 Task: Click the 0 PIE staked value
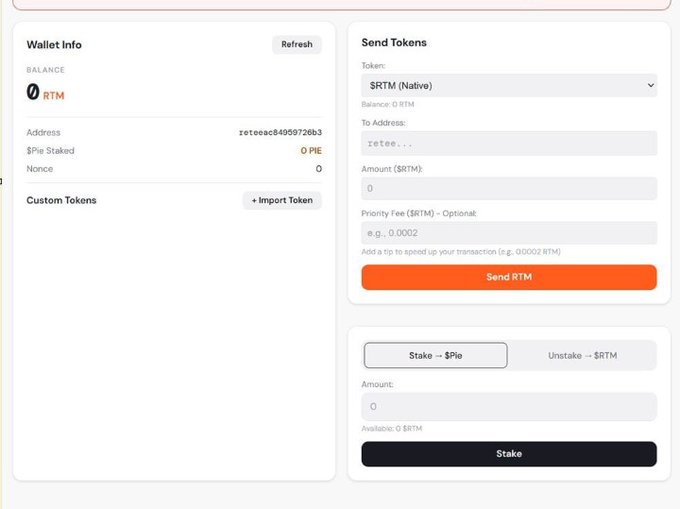[x=311, y=150]
